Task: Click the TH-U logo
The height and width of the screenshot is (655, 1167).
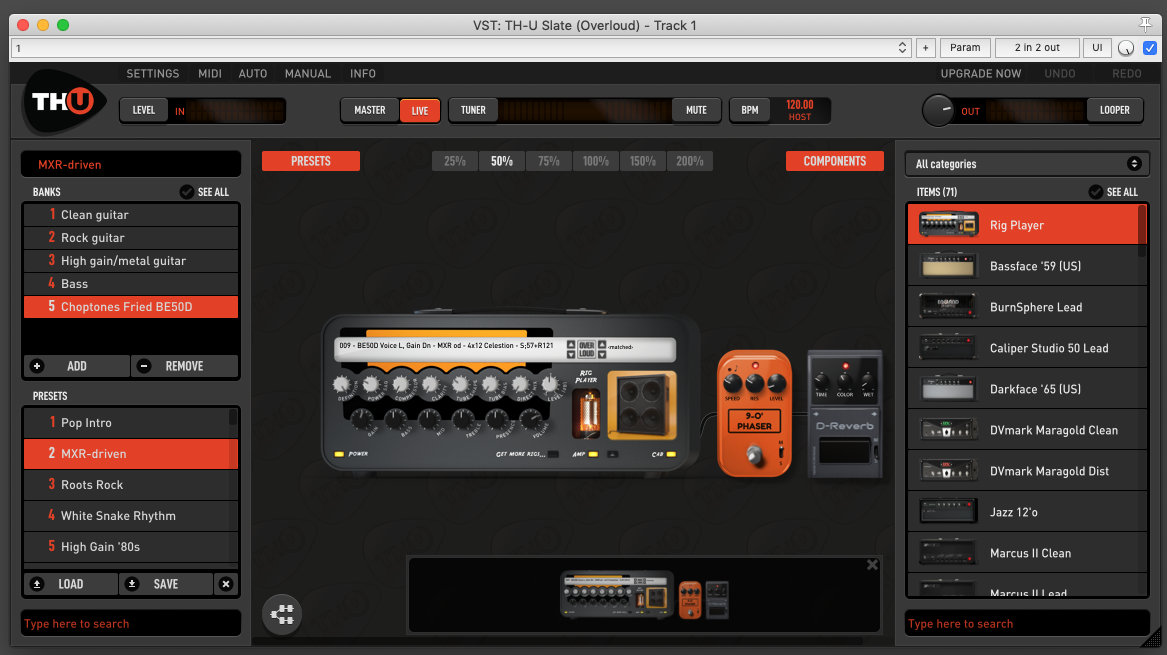Action: click(64, 101)
